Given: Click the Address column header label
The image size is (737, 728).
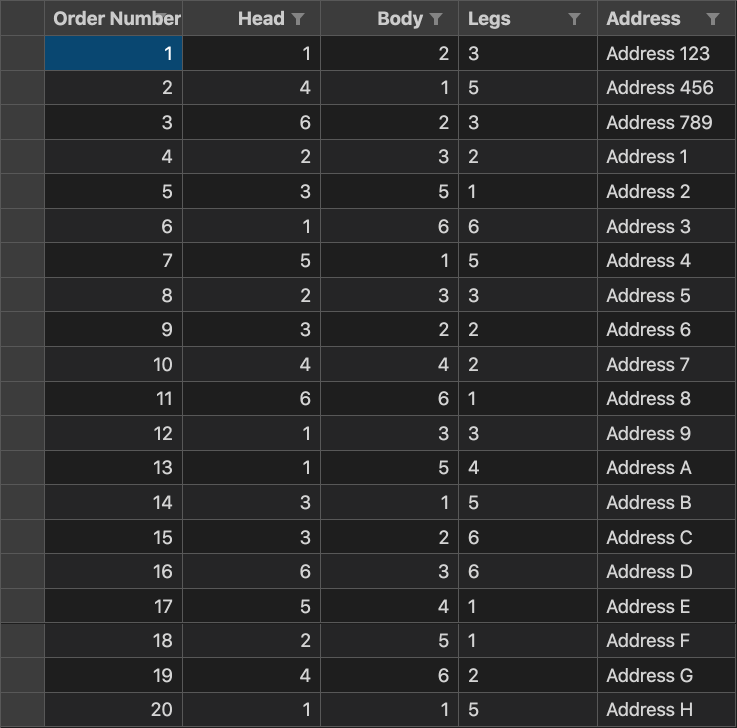Looking at the screenshot, I should tap(643, 19).
